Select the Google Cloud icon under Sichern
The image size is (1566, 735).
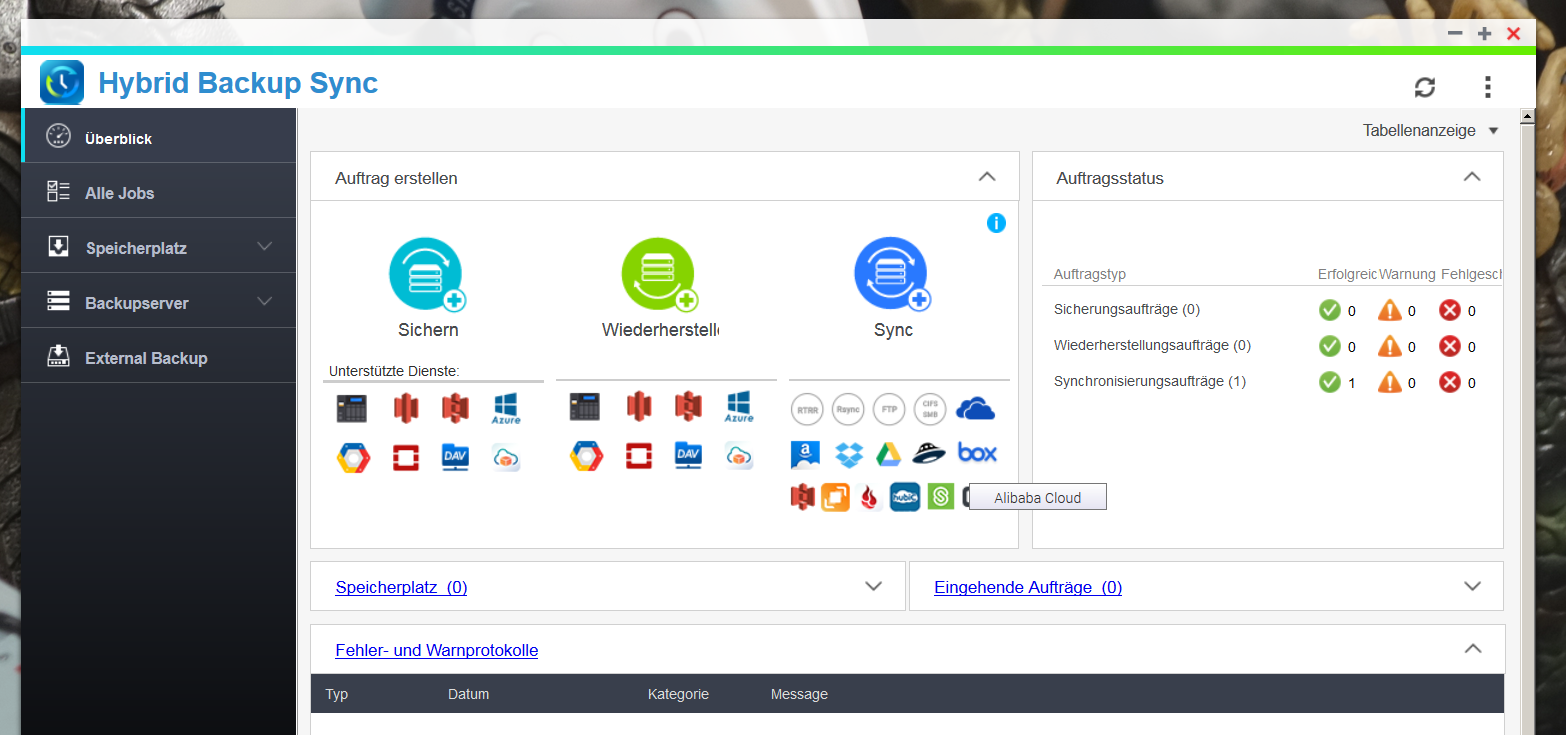pyautogui.click(x=353, y=457)
